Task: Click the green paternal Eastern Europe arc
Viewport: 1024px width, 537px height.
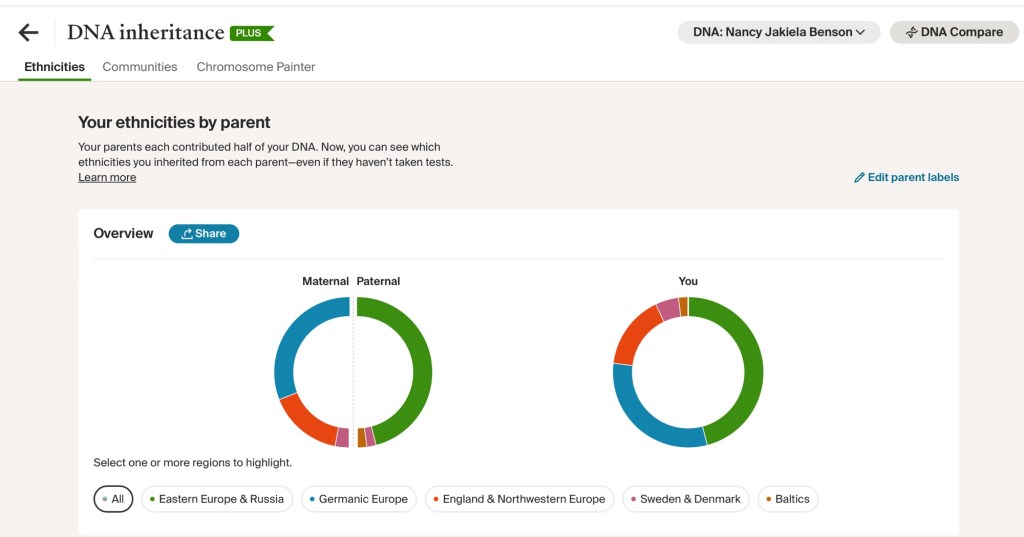Action: (424, 370)
